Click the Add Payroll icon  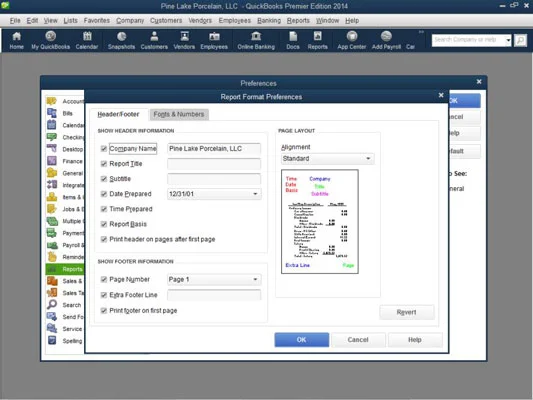click(x=386, y=40)
